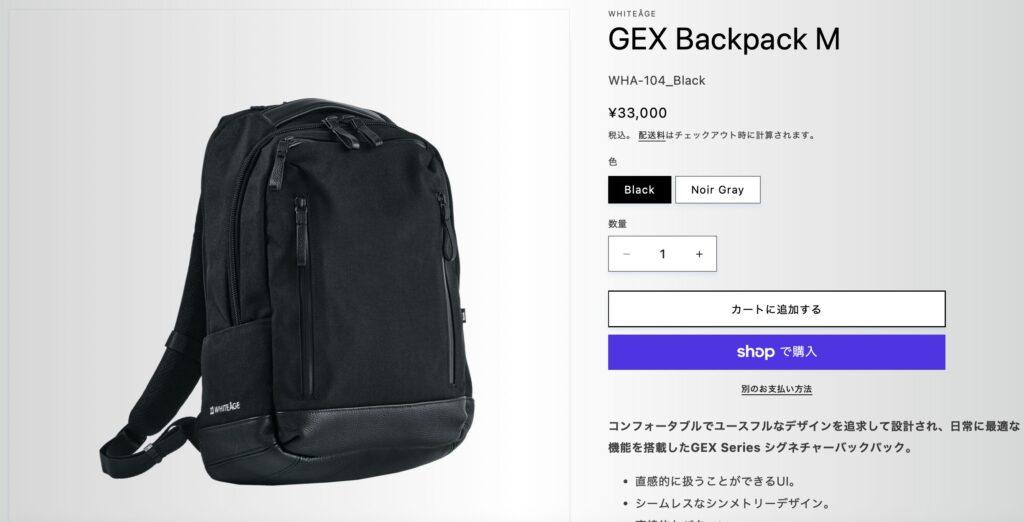The height and width of the screenshot is (522, 1024).
Task: Click the シームレスなシンメトリーデザイン bullet
Action: pos(732,504)
